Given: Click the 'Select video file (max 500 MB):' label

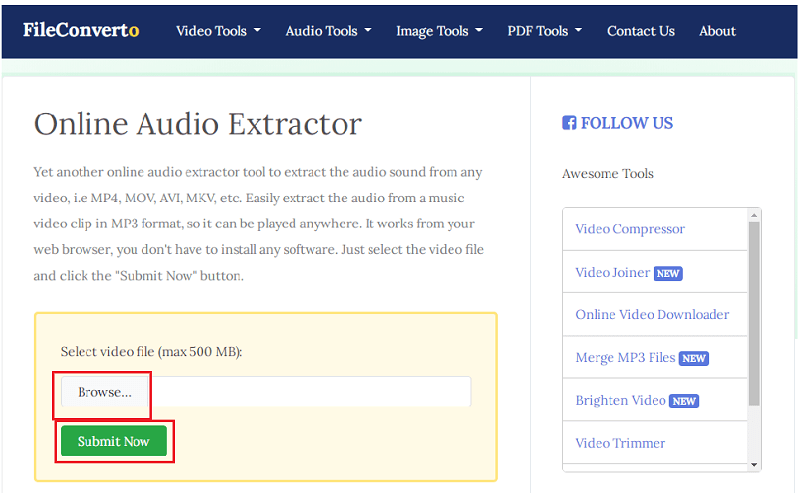Looking at the screenshot, I should click(x=152, y=352).
